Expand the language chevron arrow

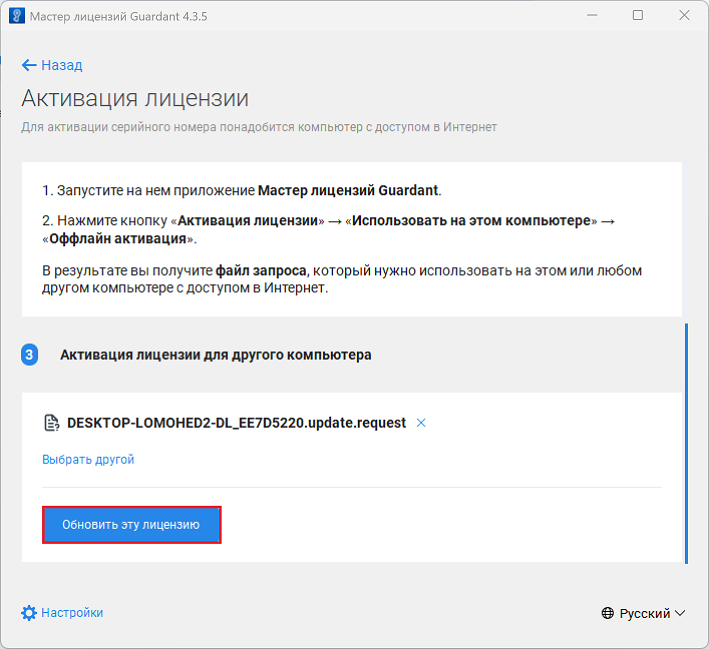pos(680,613)
